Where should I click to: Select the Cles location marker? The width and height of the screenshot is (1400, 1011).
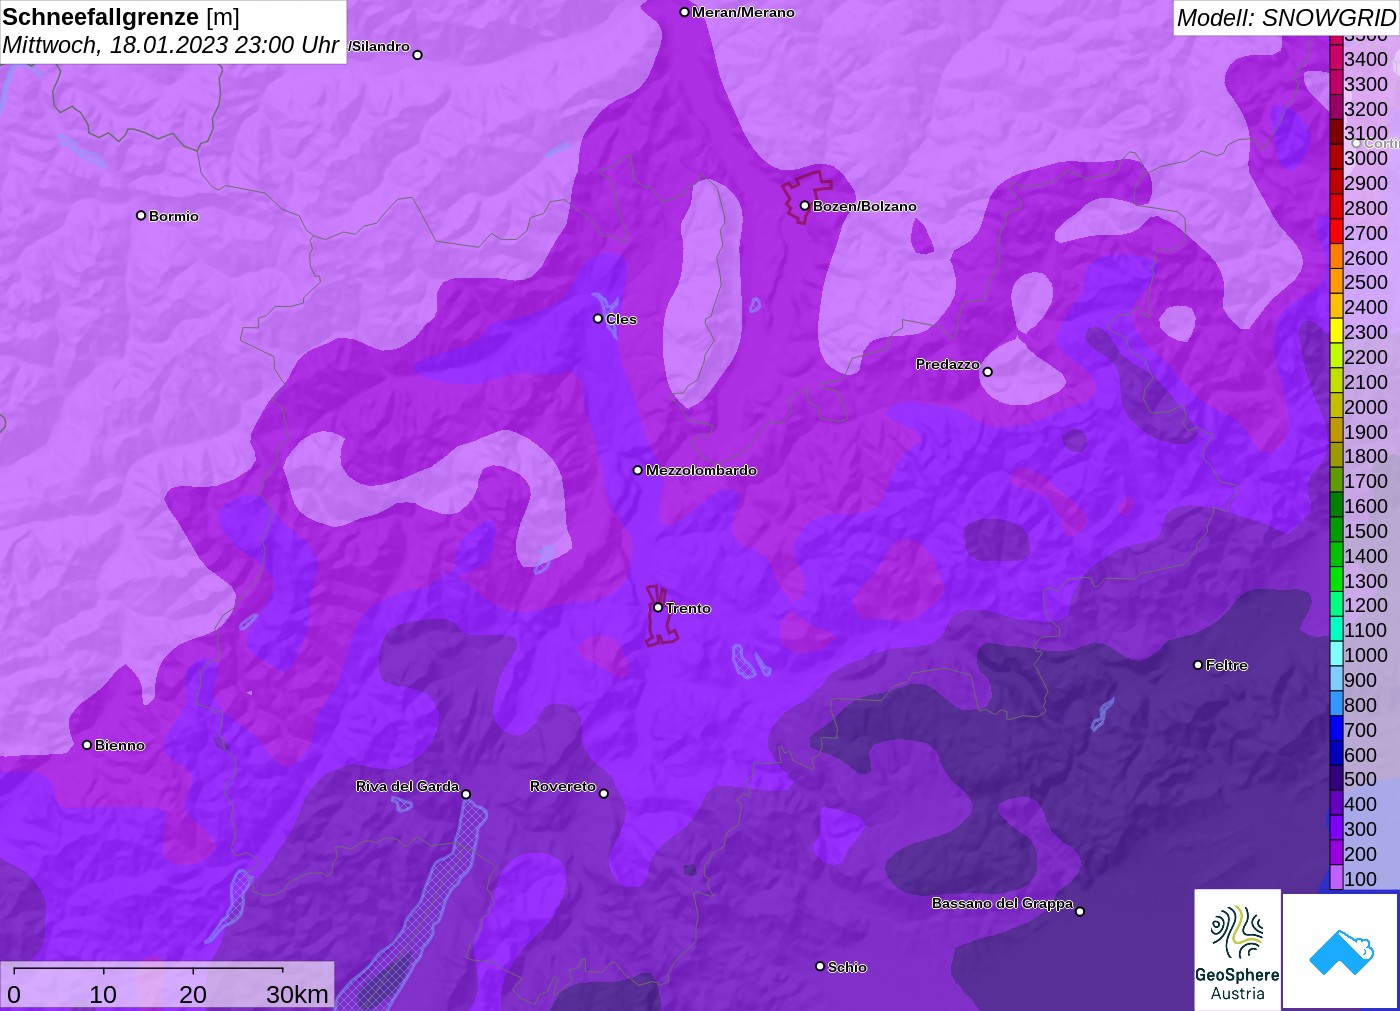point(598,319)
